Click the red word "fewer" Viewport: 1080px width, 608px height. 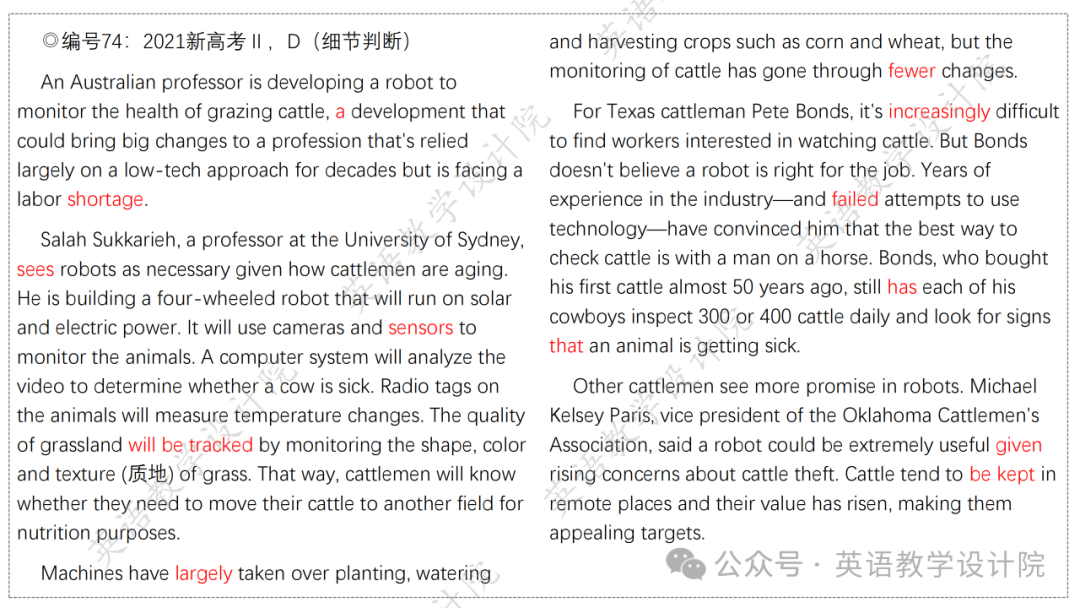click(911, 71)
